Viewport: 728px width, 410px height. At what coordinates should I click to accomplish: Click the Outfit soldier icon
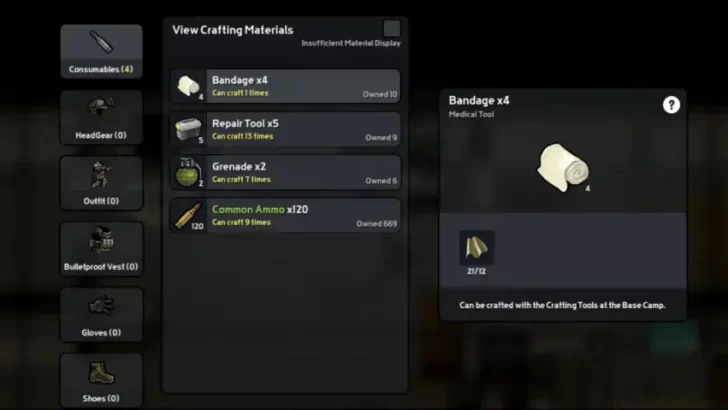pyautogui.click(x=101, y=174)
